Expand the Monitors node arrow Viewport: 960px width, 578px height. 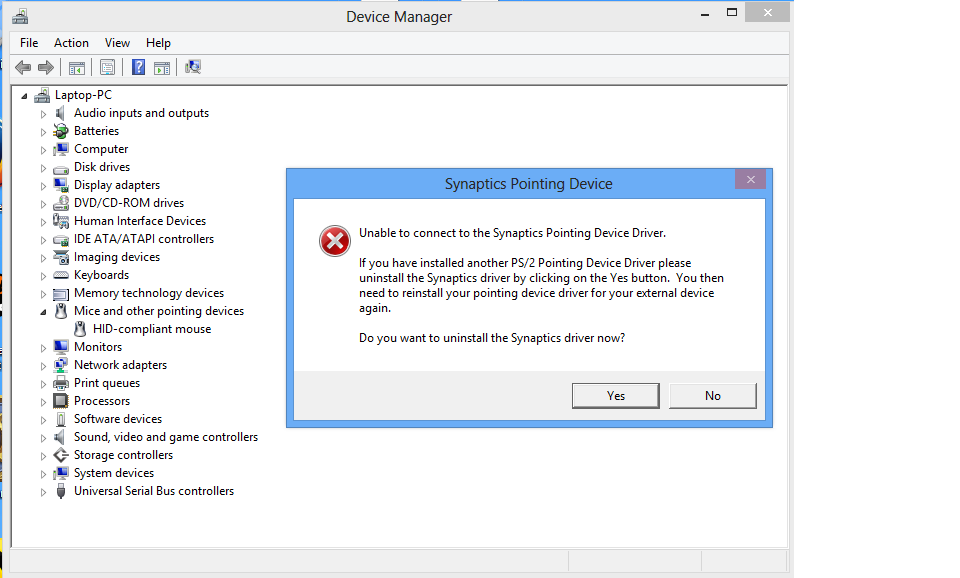click(43, 348)
